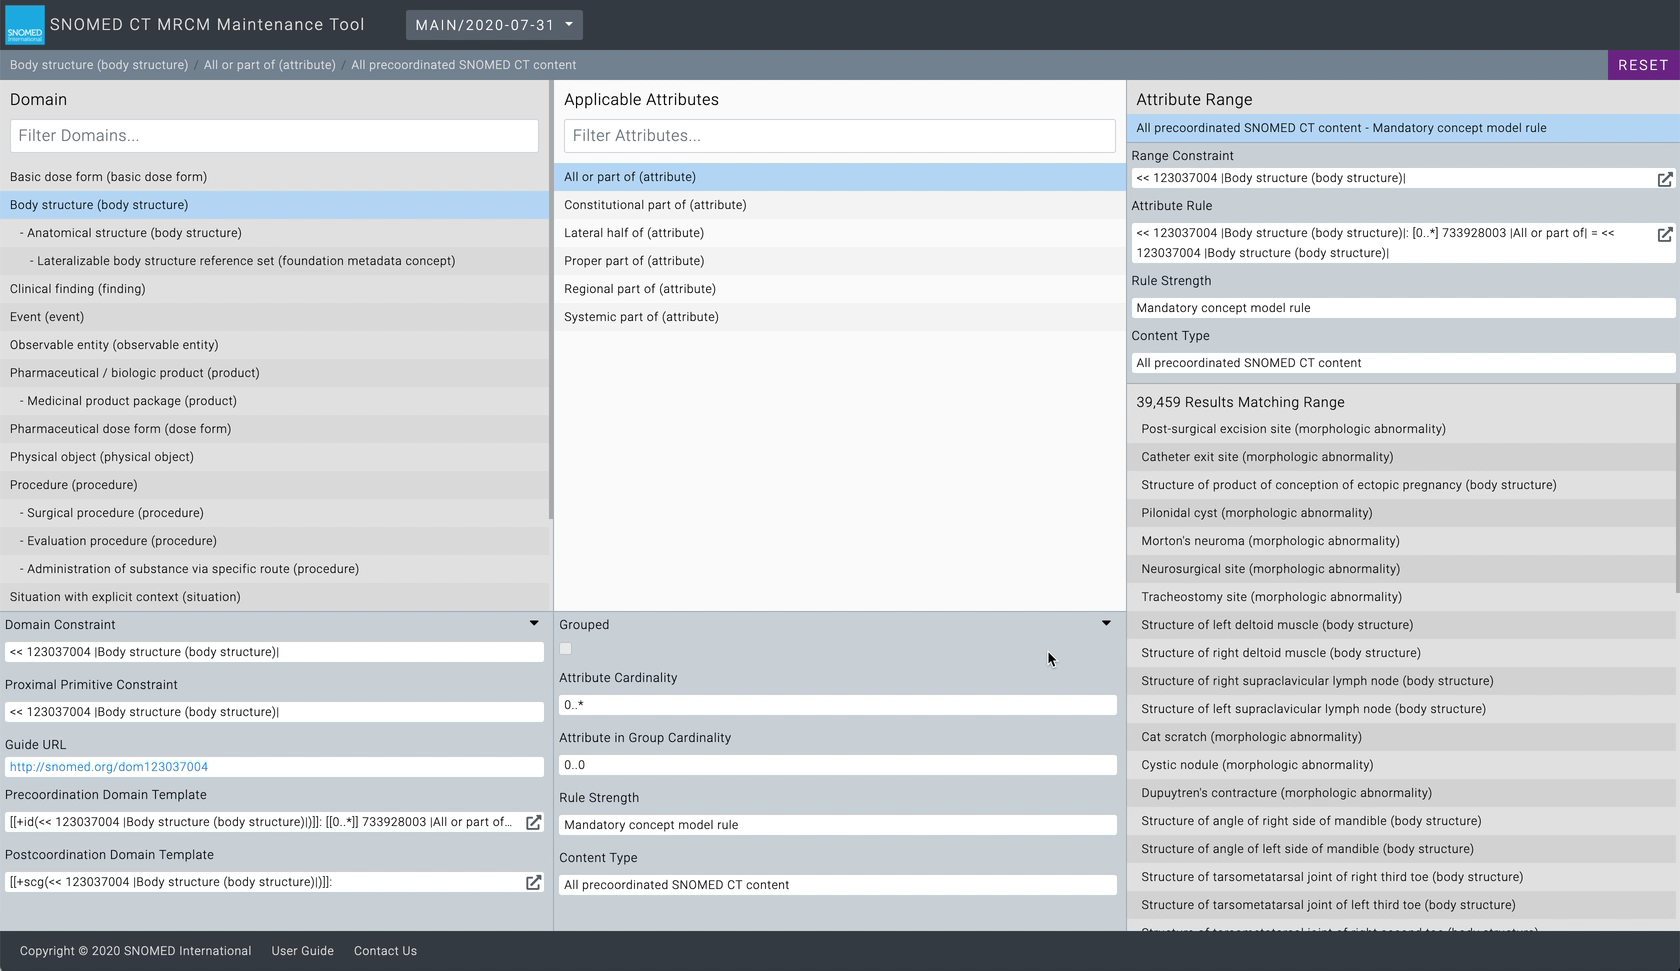1680x971 pixels.
Task: Click the Content Type field in middle panel
Action: (x=838, y=885)
